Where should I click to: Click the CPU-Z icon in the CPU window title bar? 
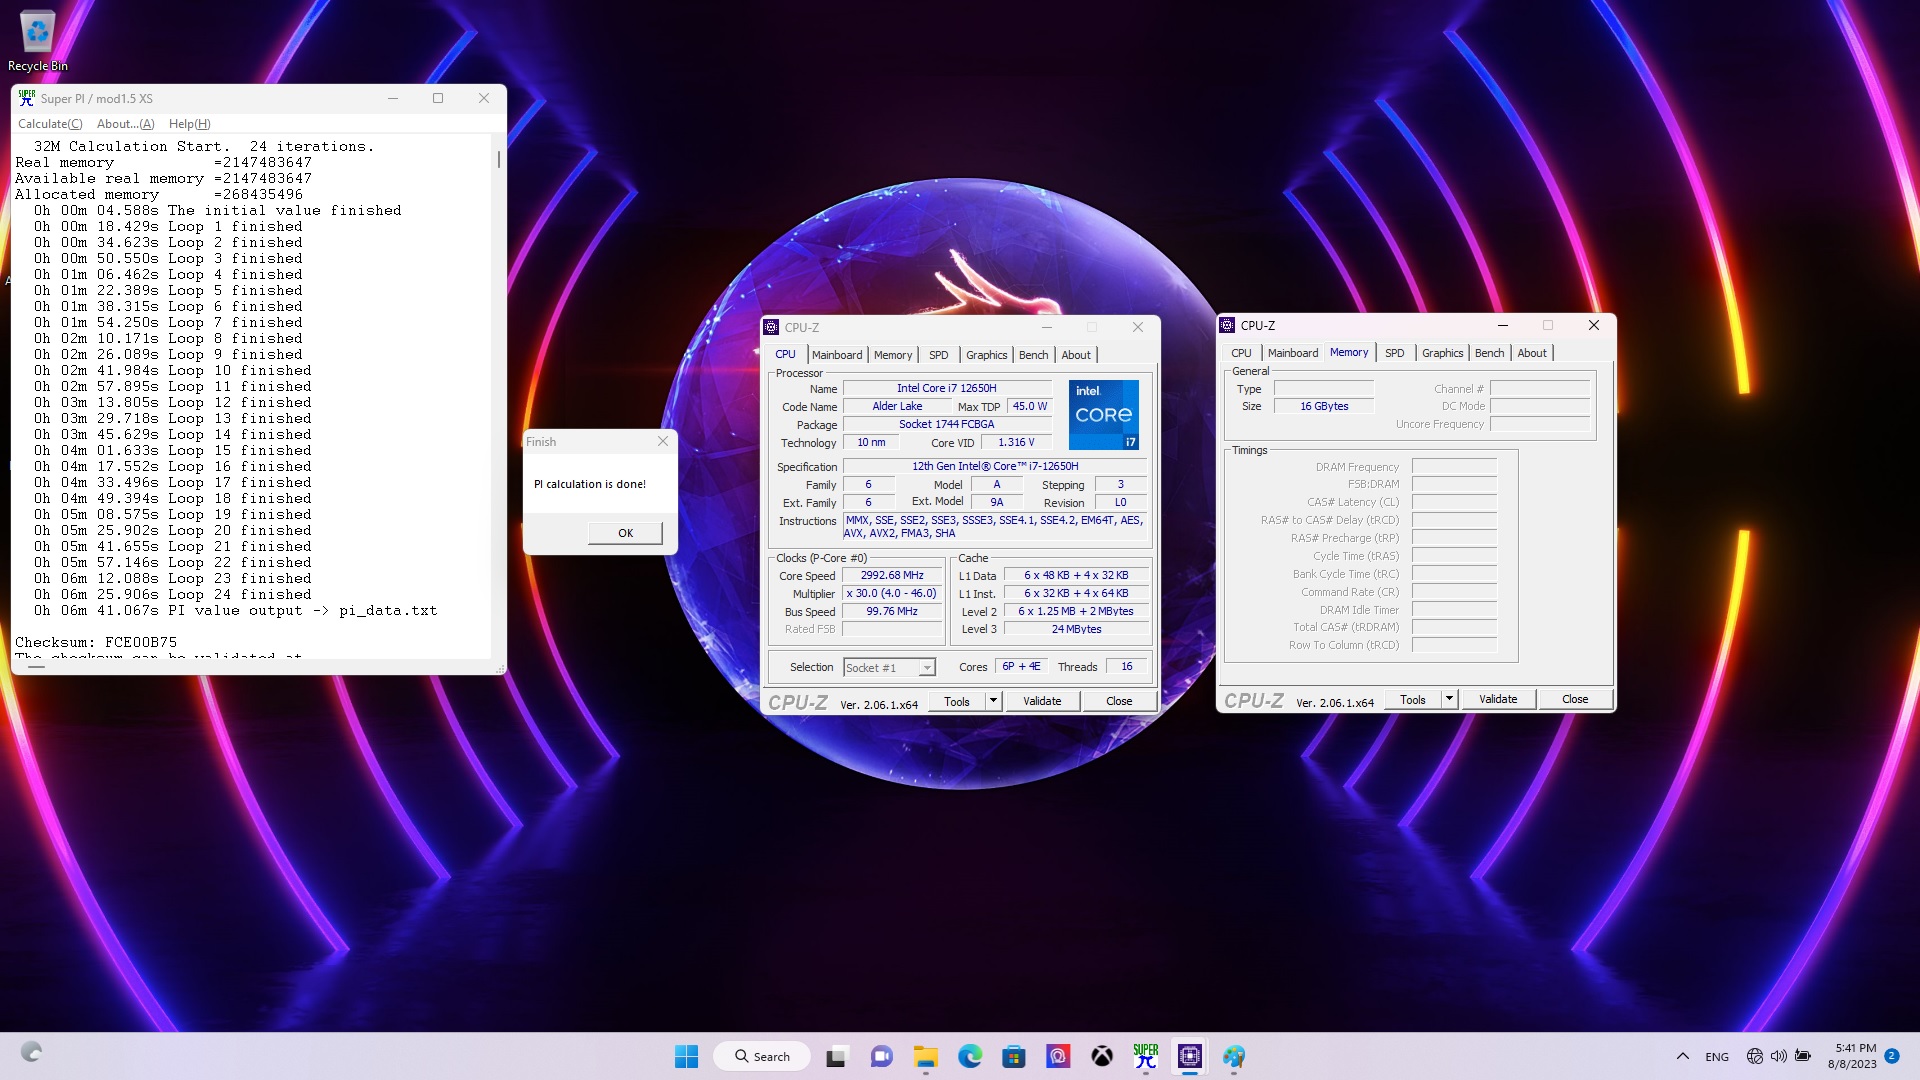pos(771,327)
